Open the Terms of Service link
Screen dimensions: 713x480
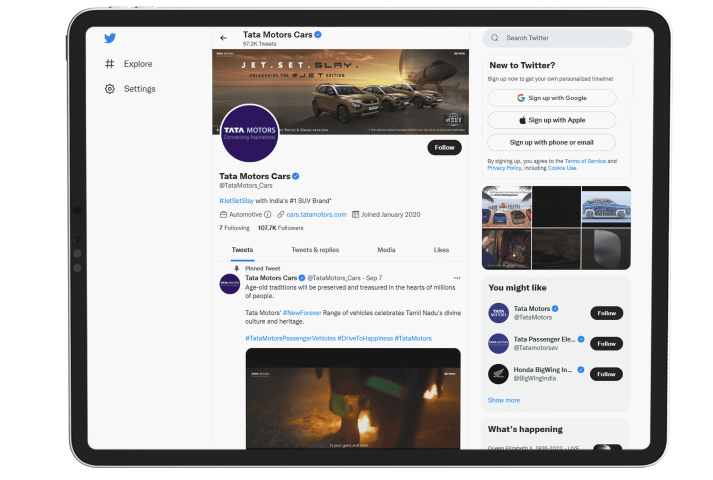pyautogui.click(x=585, y=161)
